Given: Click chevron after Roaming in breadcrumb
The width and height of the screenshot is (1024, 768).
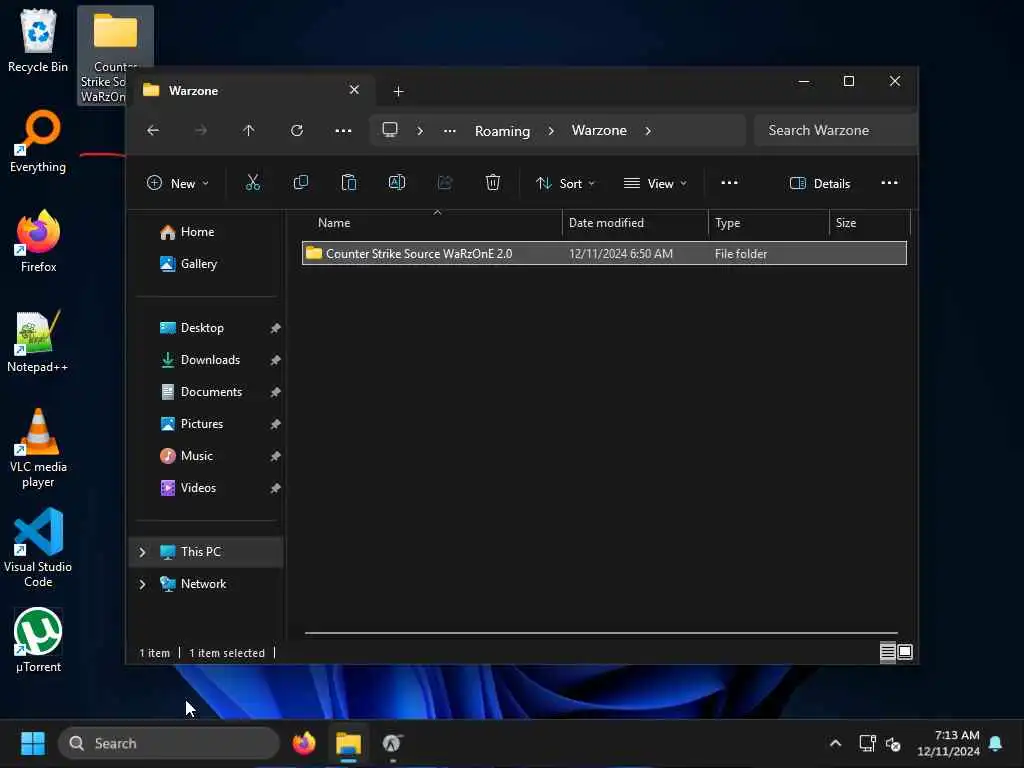Looking at the screenshot, I should 551,131.
